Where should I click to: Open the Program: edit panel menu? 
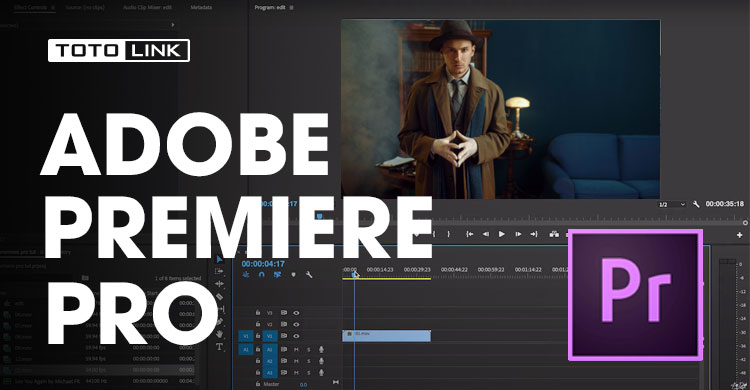[x=291, y=8]
